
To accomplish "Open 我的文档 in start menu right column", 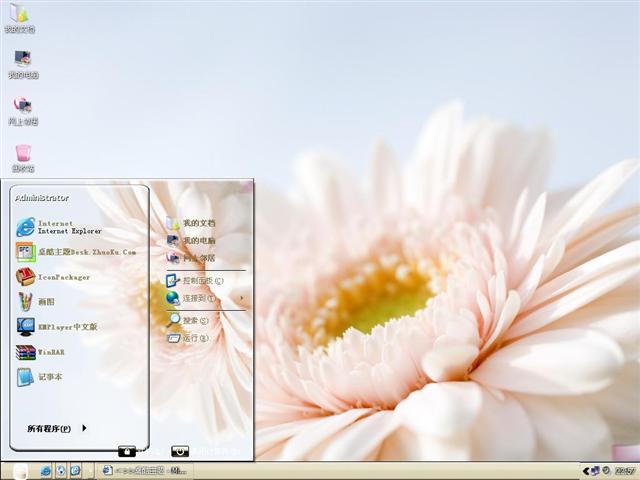I will (191, 223).
